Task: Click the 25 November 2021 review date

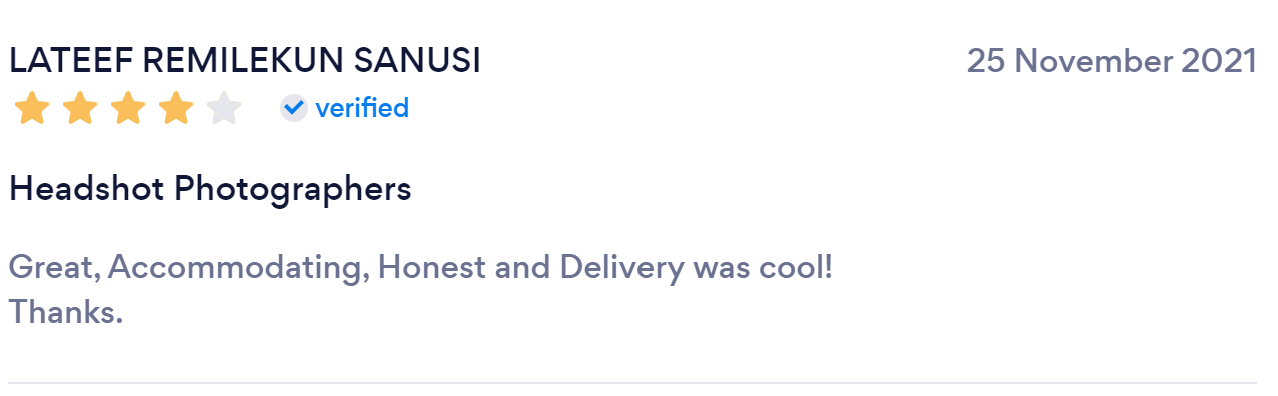Action: tap(1111, 61)
